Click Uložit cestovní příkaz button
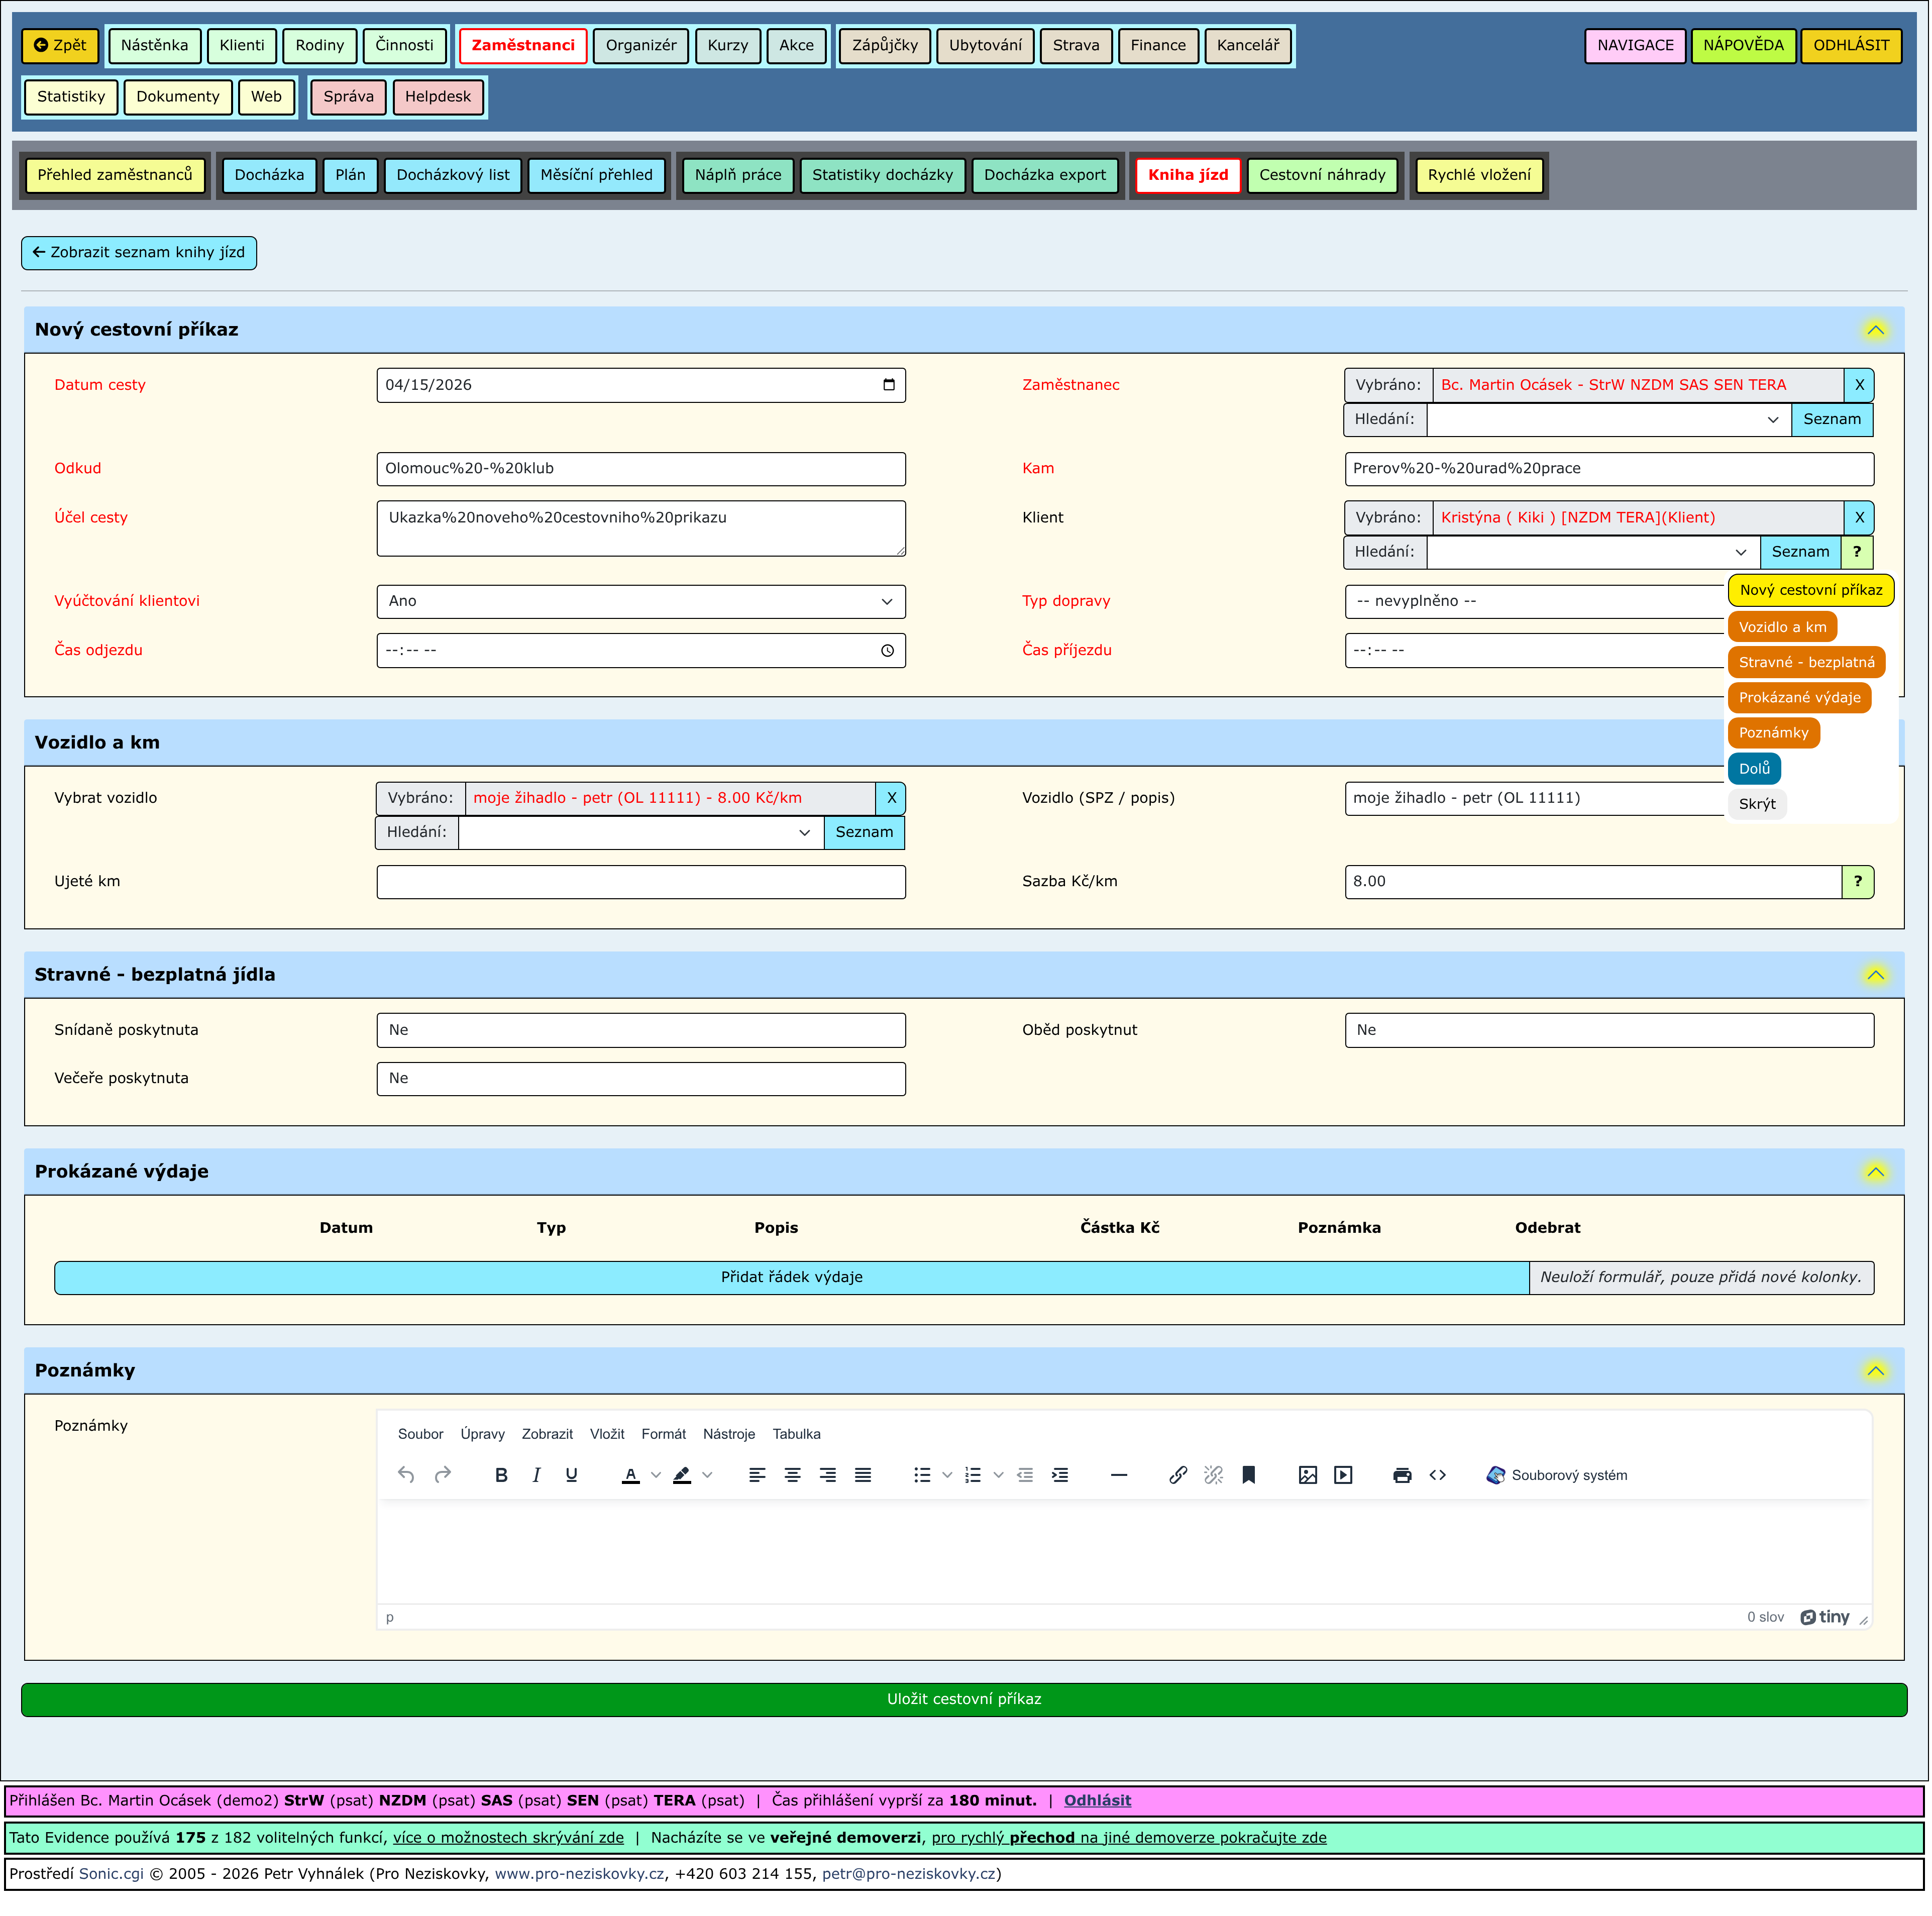The width and height of the screenshot is (1932, 1916). coord(964,1700)
